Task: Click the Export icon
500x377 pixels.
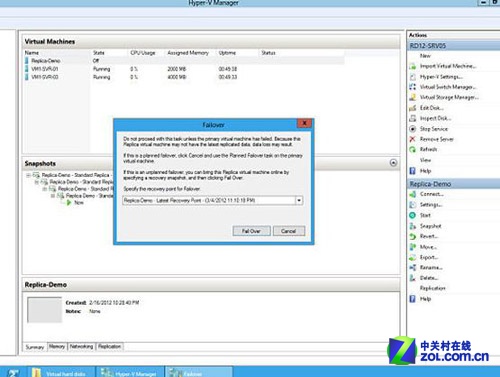Action: [413, 257]
